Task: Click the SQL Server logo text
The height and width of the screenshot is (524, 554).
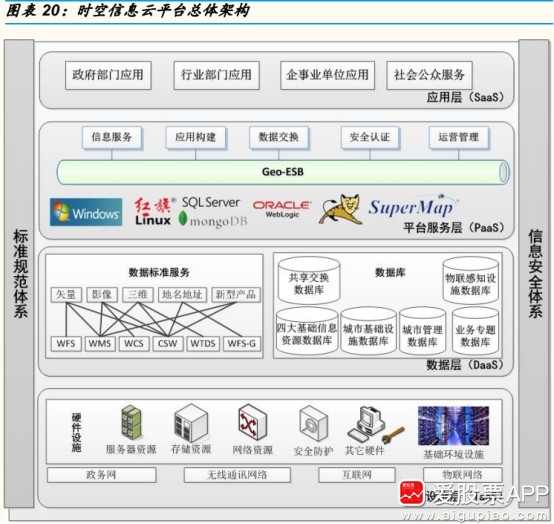Action: tap(211, 203)
